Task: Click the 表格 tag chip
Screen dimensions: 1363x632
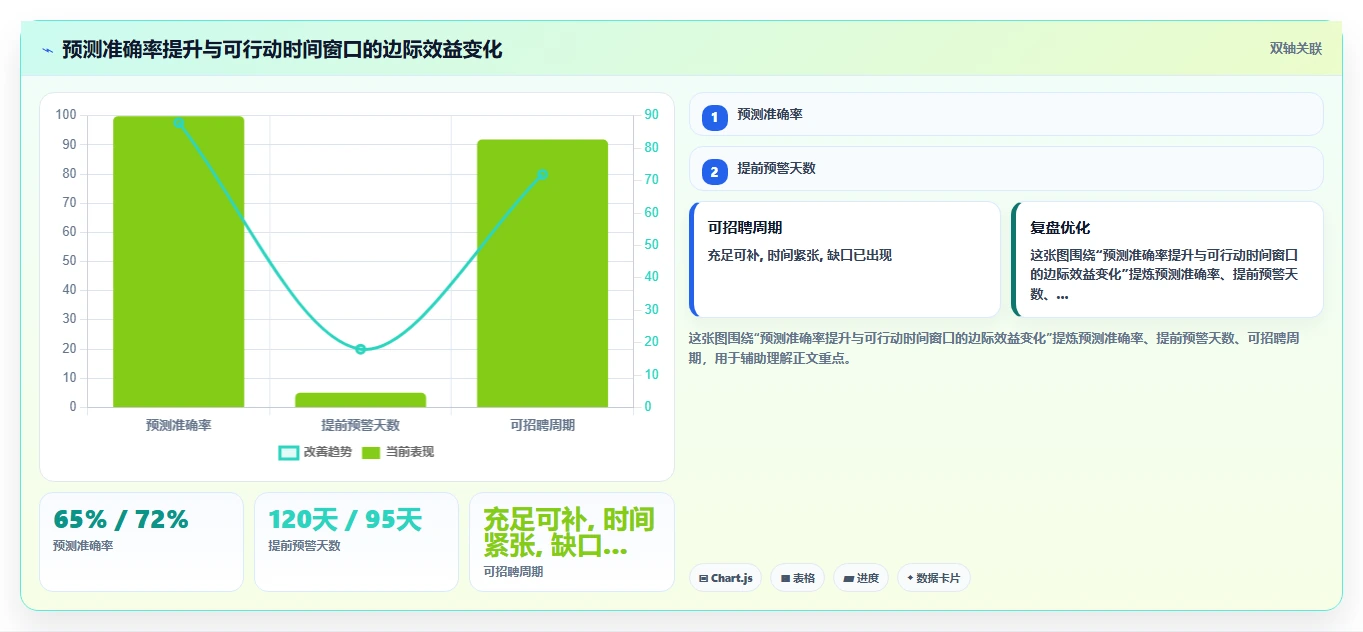Action: tap(797, 578)
